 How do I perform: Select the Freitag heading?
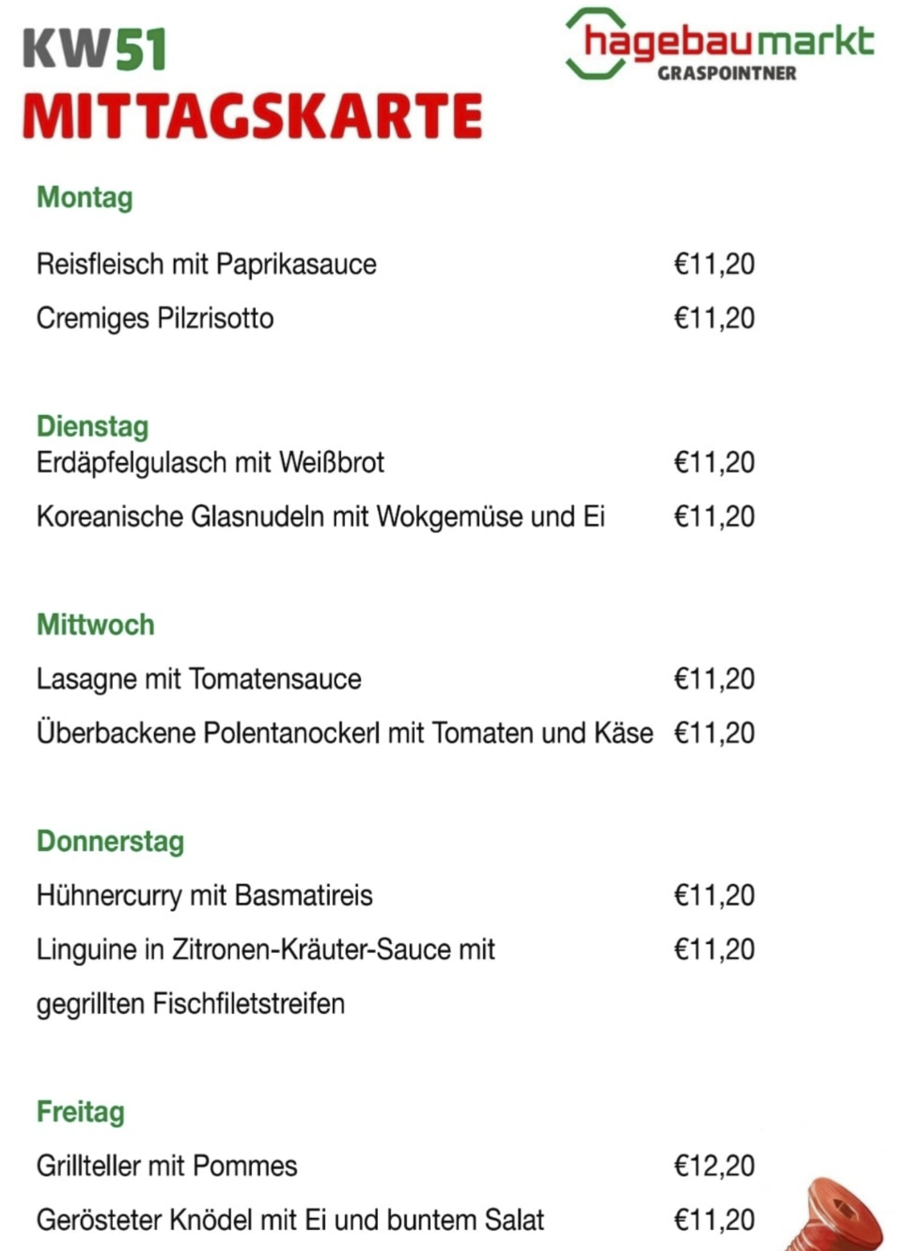pyautogui.click(x=81, y=1111)
